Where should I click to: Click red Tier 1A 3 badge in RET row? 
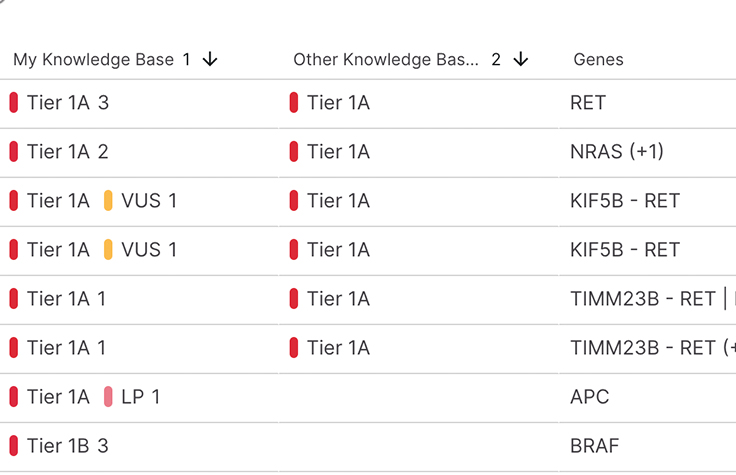tap(59, 103)
